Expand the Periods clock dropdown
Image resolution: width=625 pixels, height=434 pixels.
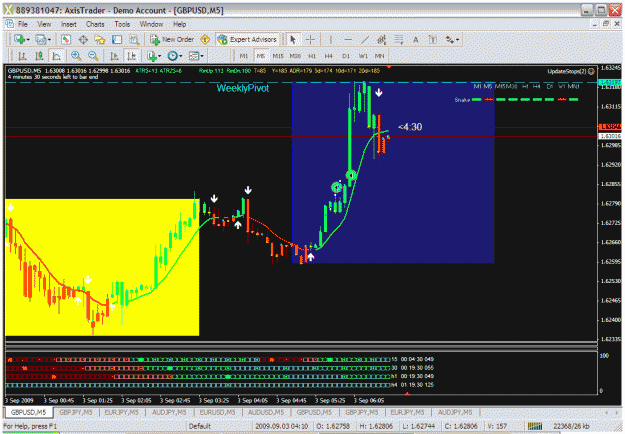(181, 56)
